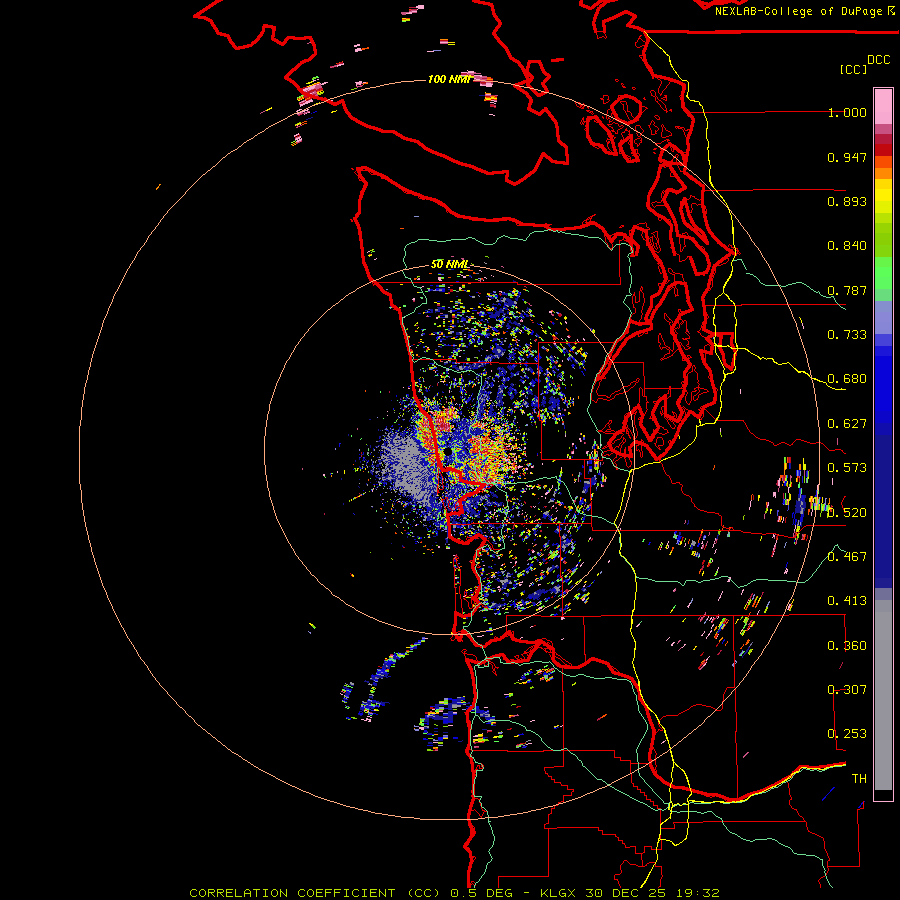Click the 100 NMI range ring label
This screenshot has height=900, width=900.
click(x=449, y=79)
